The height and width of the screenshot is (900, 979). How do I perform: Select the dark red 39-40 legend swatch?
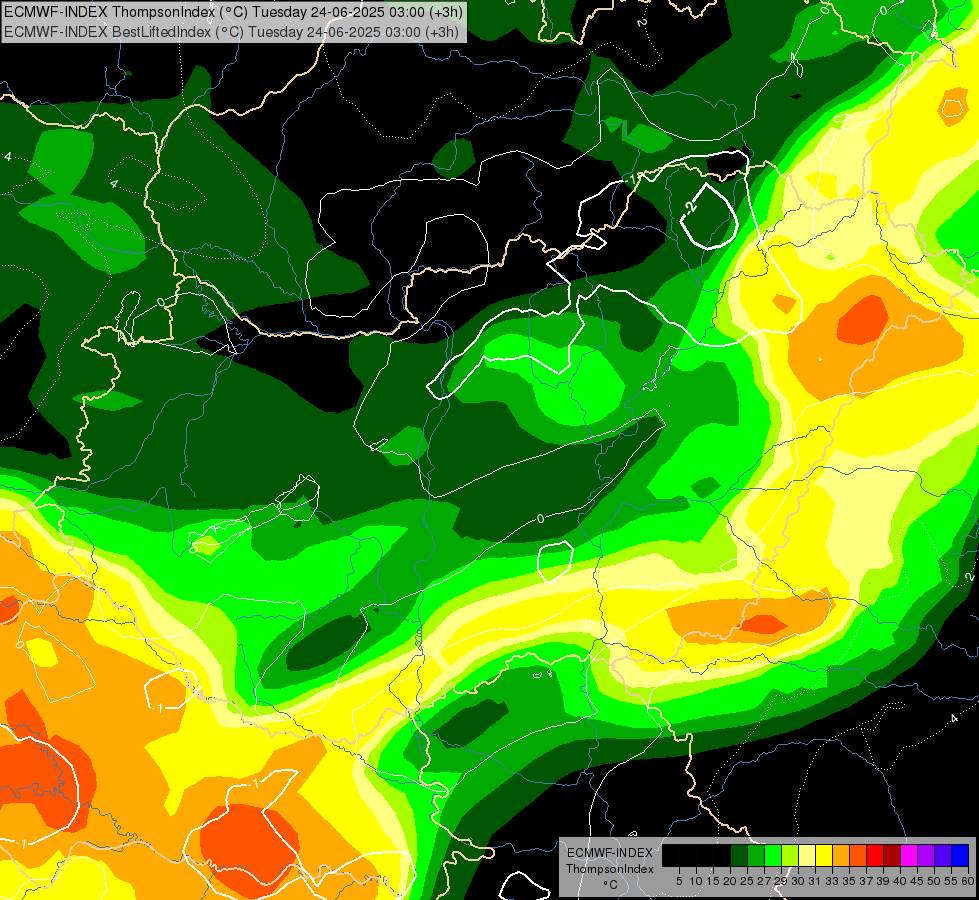coord(892,855)
